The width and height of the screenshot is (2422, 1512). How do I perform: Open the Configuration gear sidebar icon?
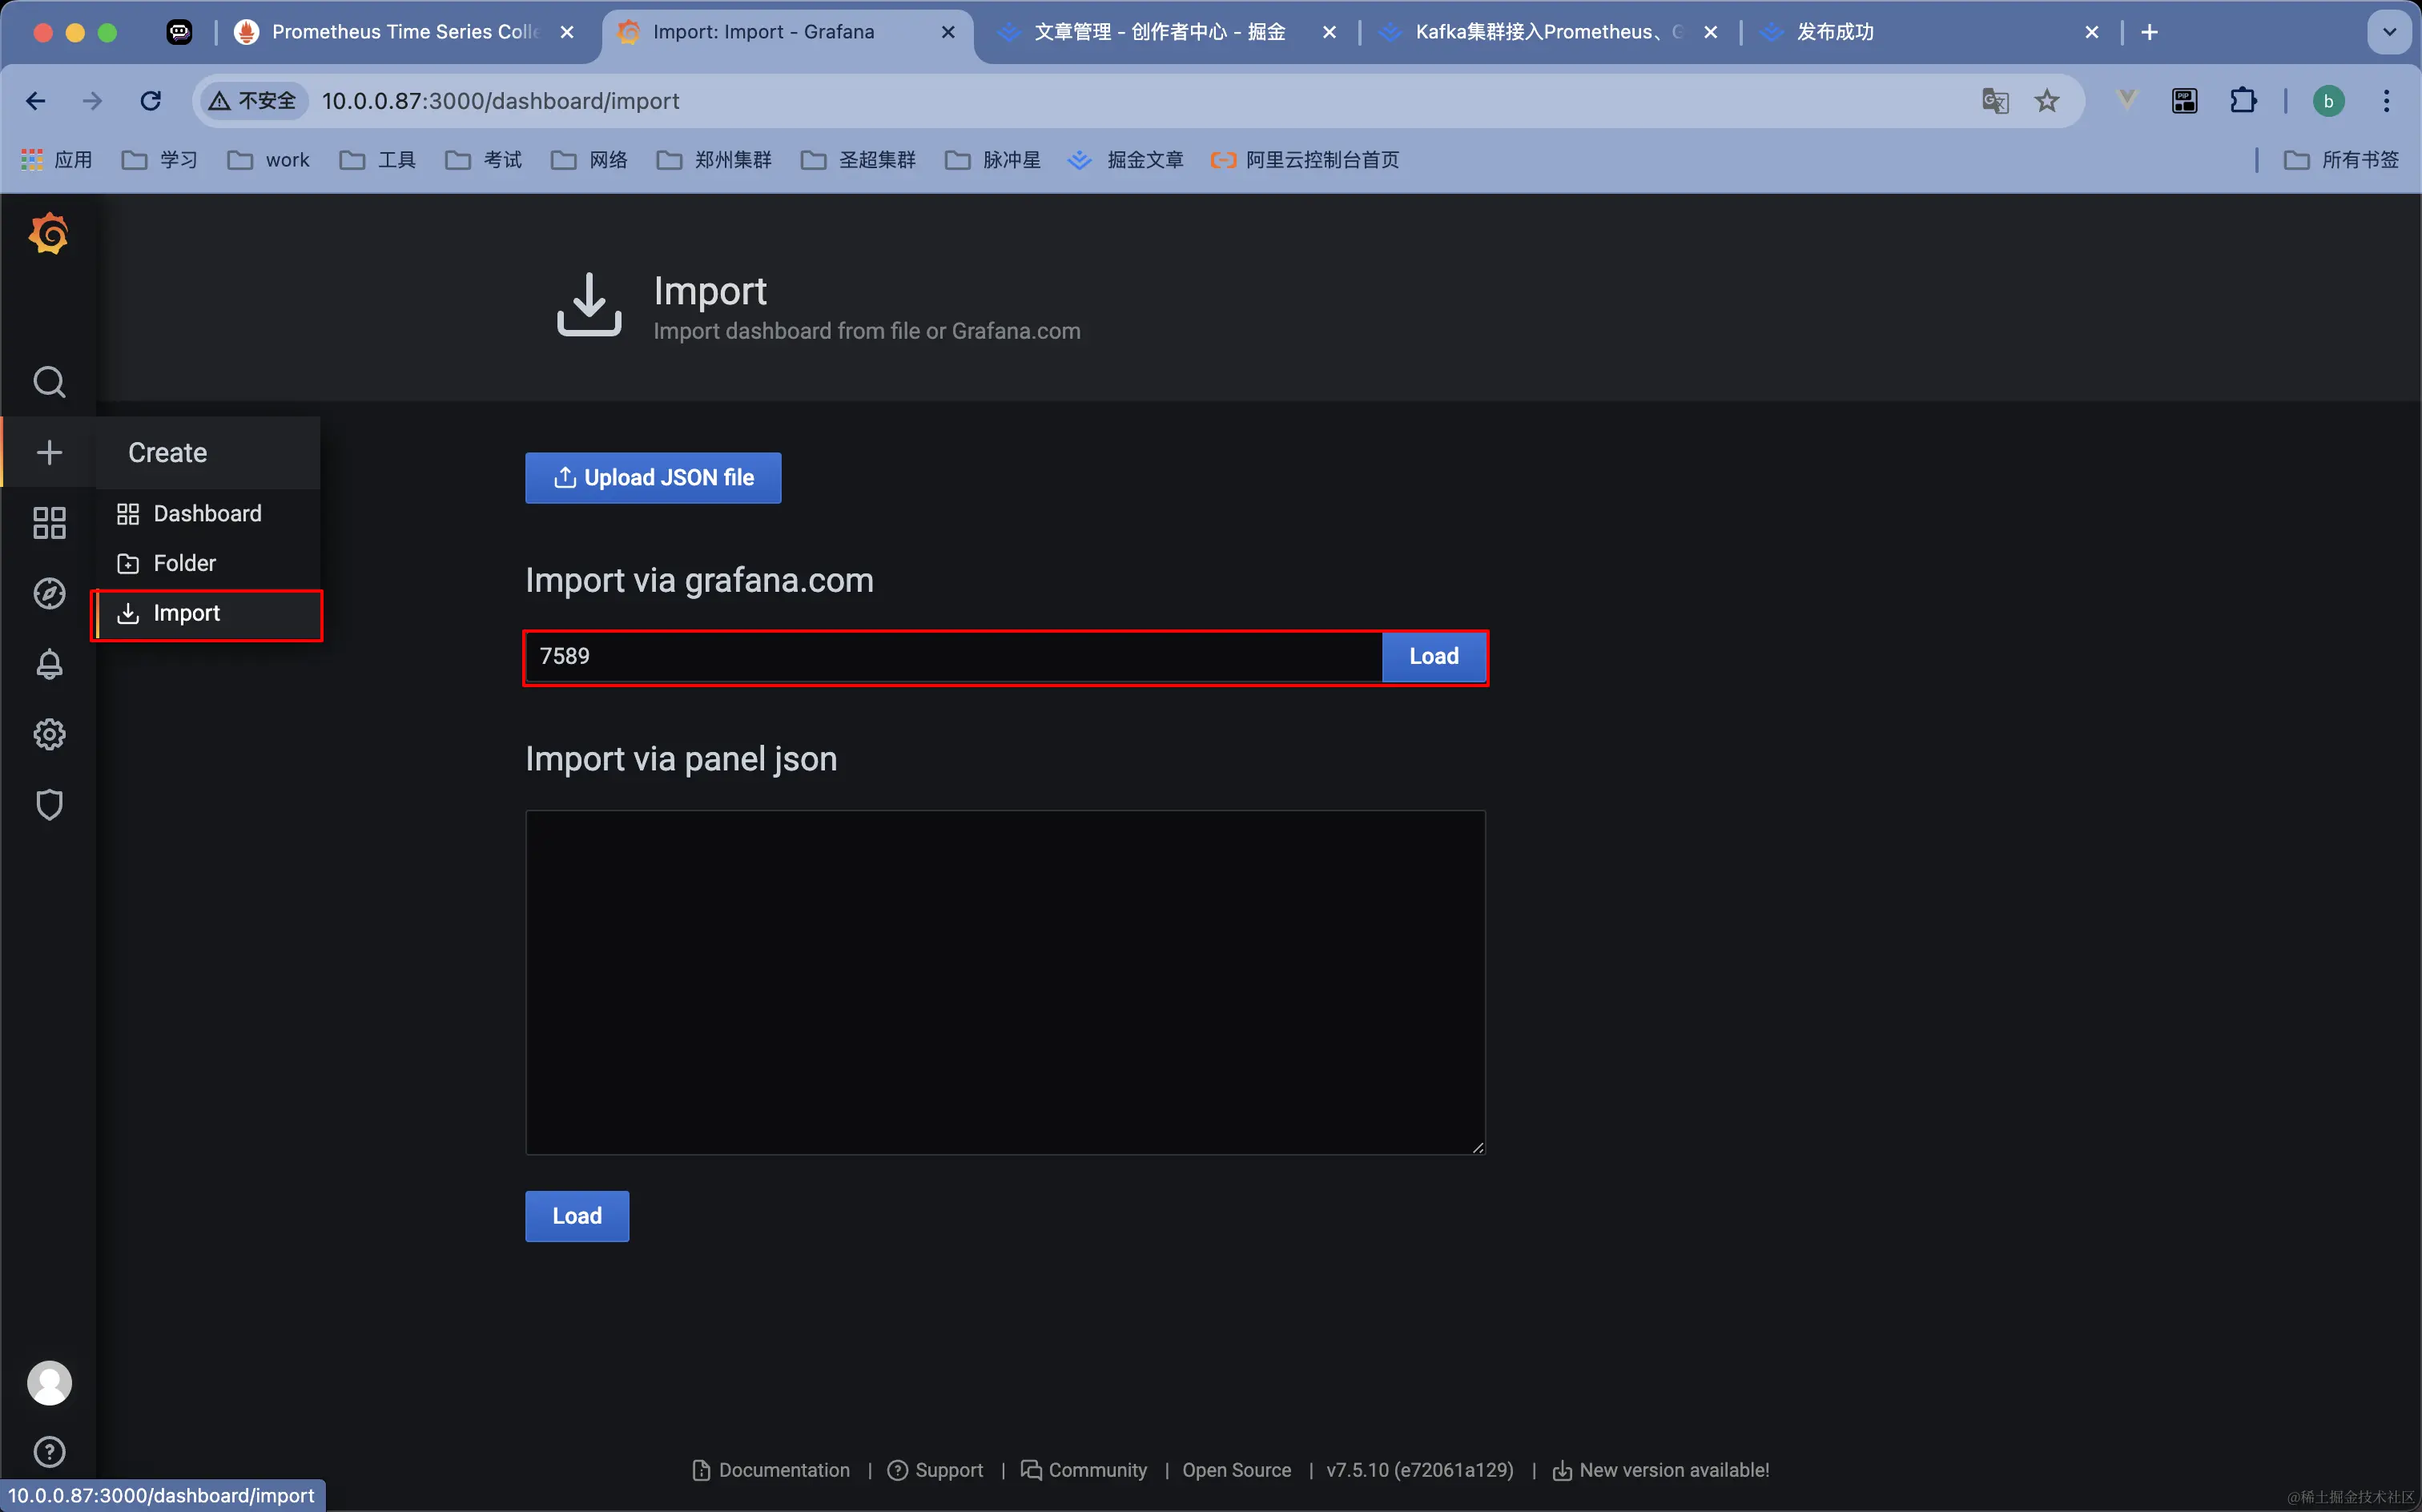click(49, 734)
